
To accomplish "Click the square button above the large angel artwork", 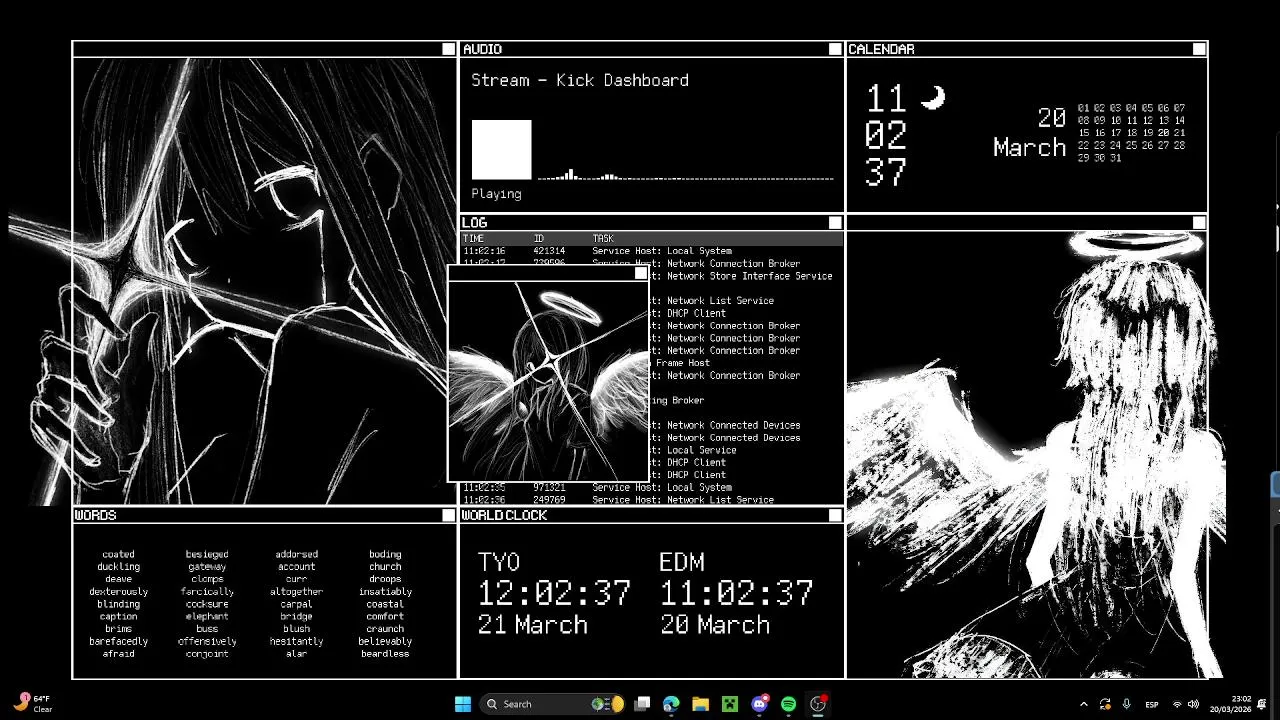I will pyautogui.click(x=1199, y=222).
